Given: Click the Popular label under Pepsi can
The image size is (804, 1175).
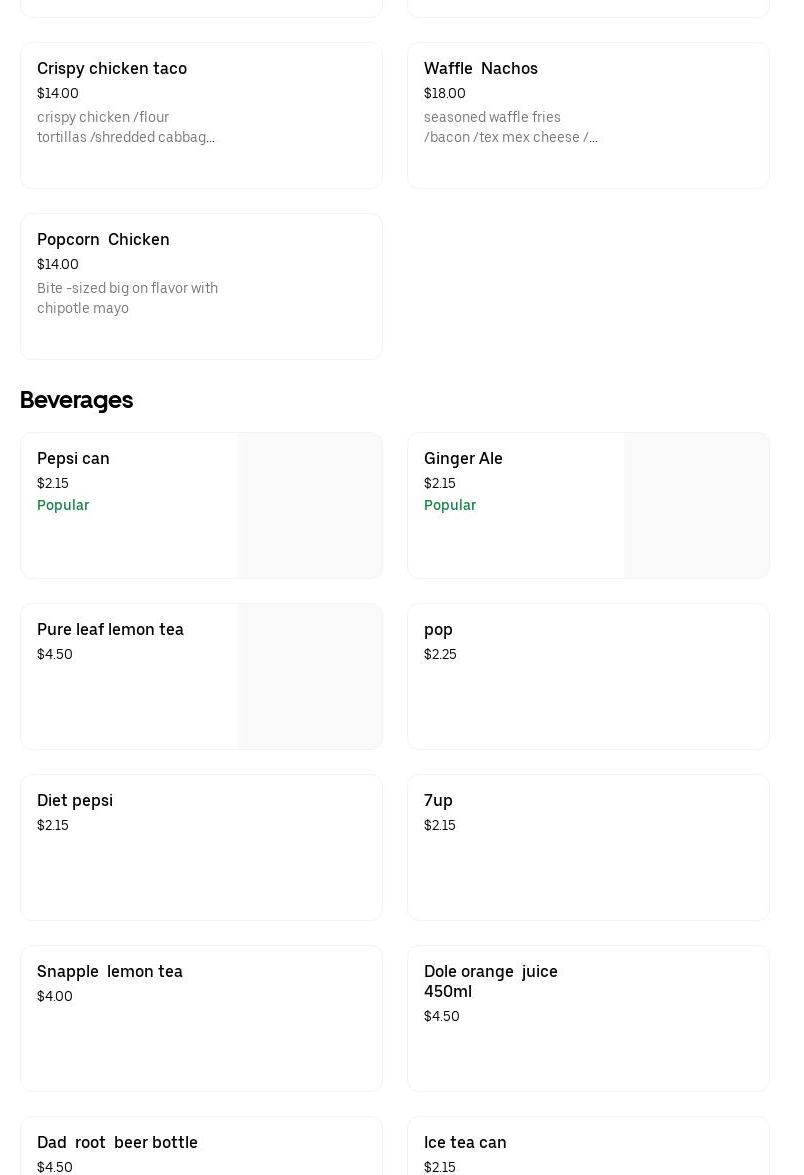Looking at the screenshot, I should (x=63, y=506).
